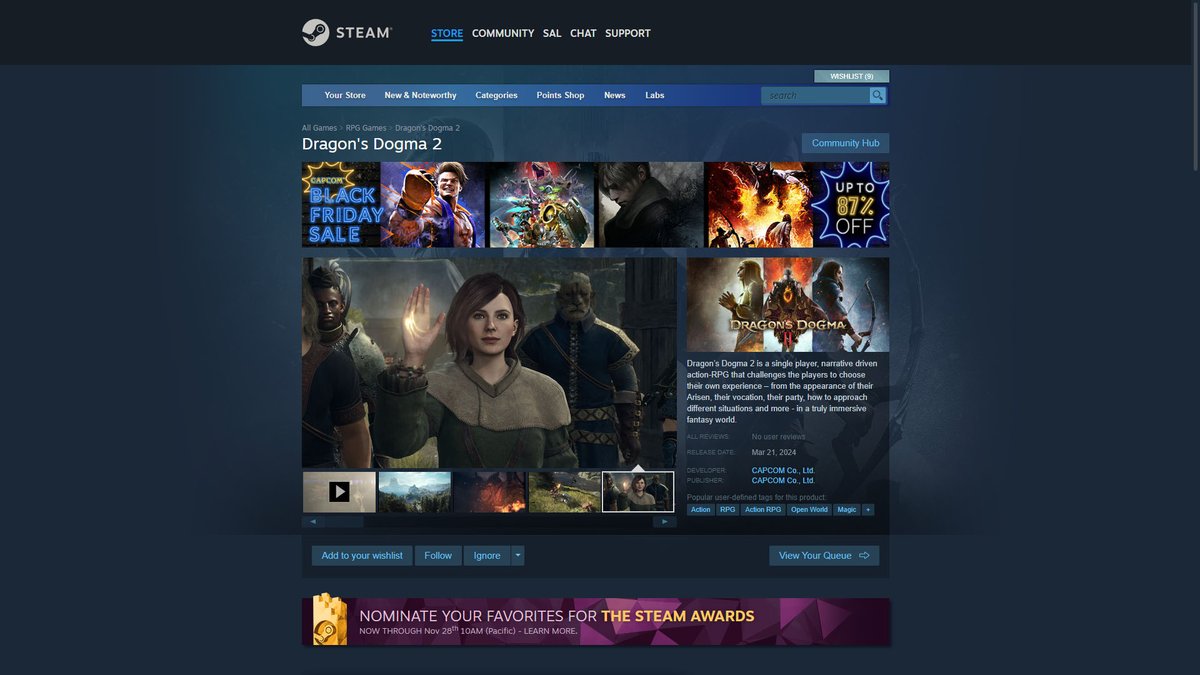Click the Dragon's Dogma 2 header capsule image
Image resolution: width=1200 pixels, height=675 pixels.
788,304
